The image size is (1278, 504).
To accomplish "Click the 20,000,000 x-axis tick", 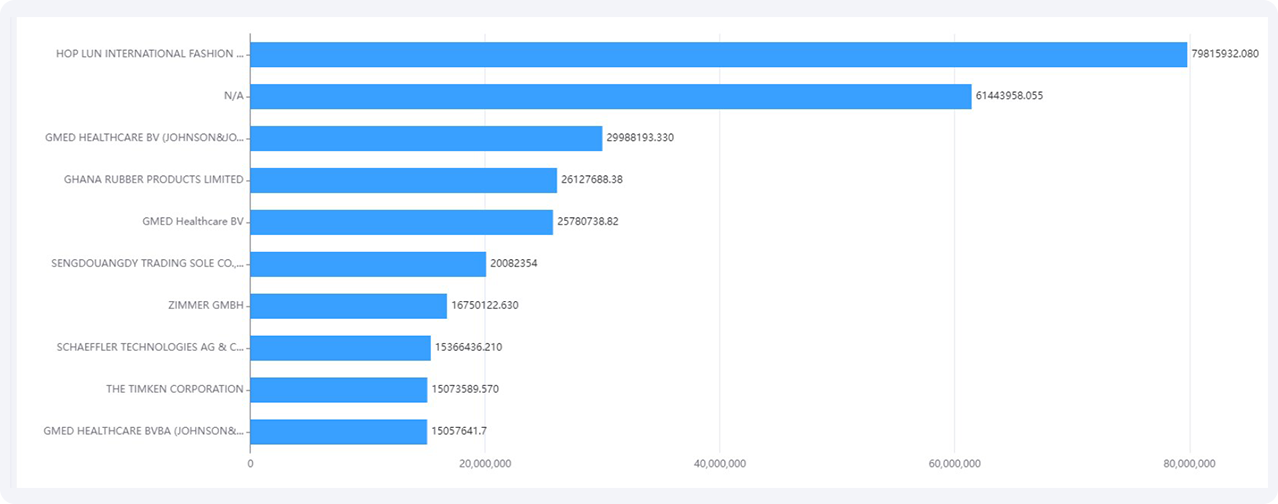I will tap(485, 464).
